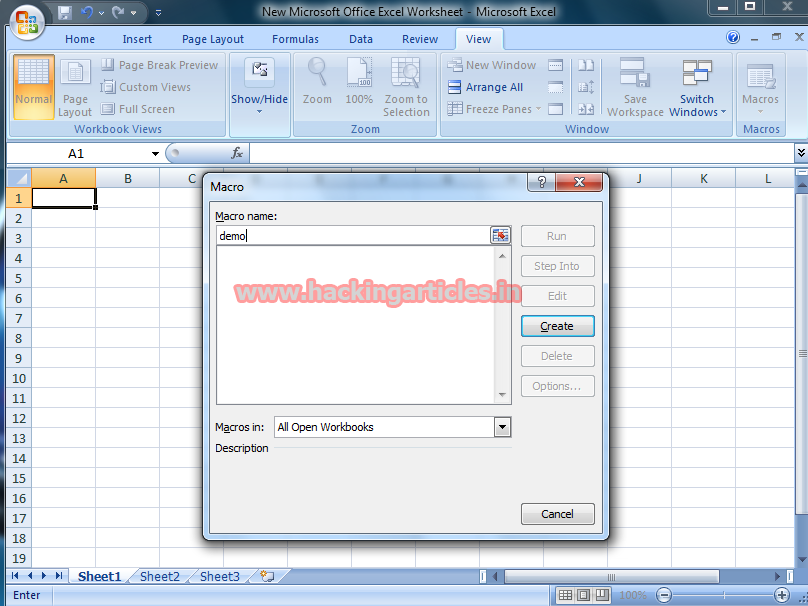Click the Reset Window Position icon
The width and height of the screenshot is (808, 606).
(586, 109)
